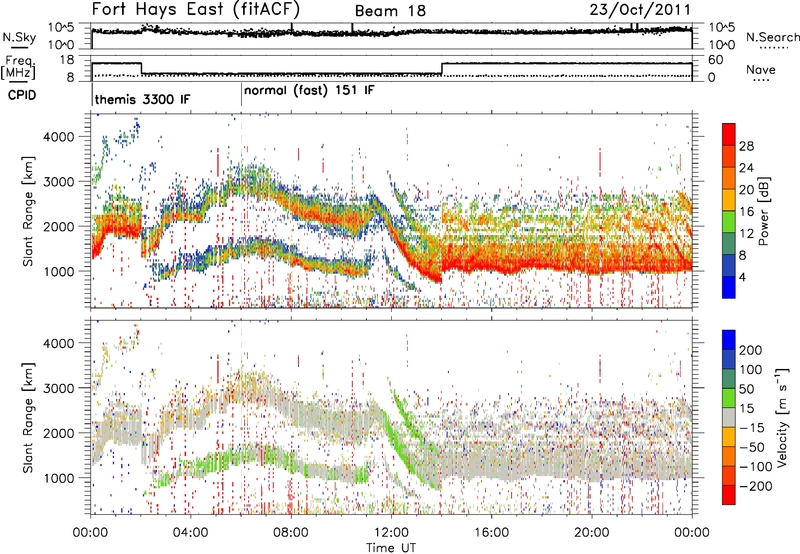Screen dimensions: 800x554
Task: Click 'Slant Range [km]' label of velocity panel
Action: pyautogui.click(x=28, y=417)
